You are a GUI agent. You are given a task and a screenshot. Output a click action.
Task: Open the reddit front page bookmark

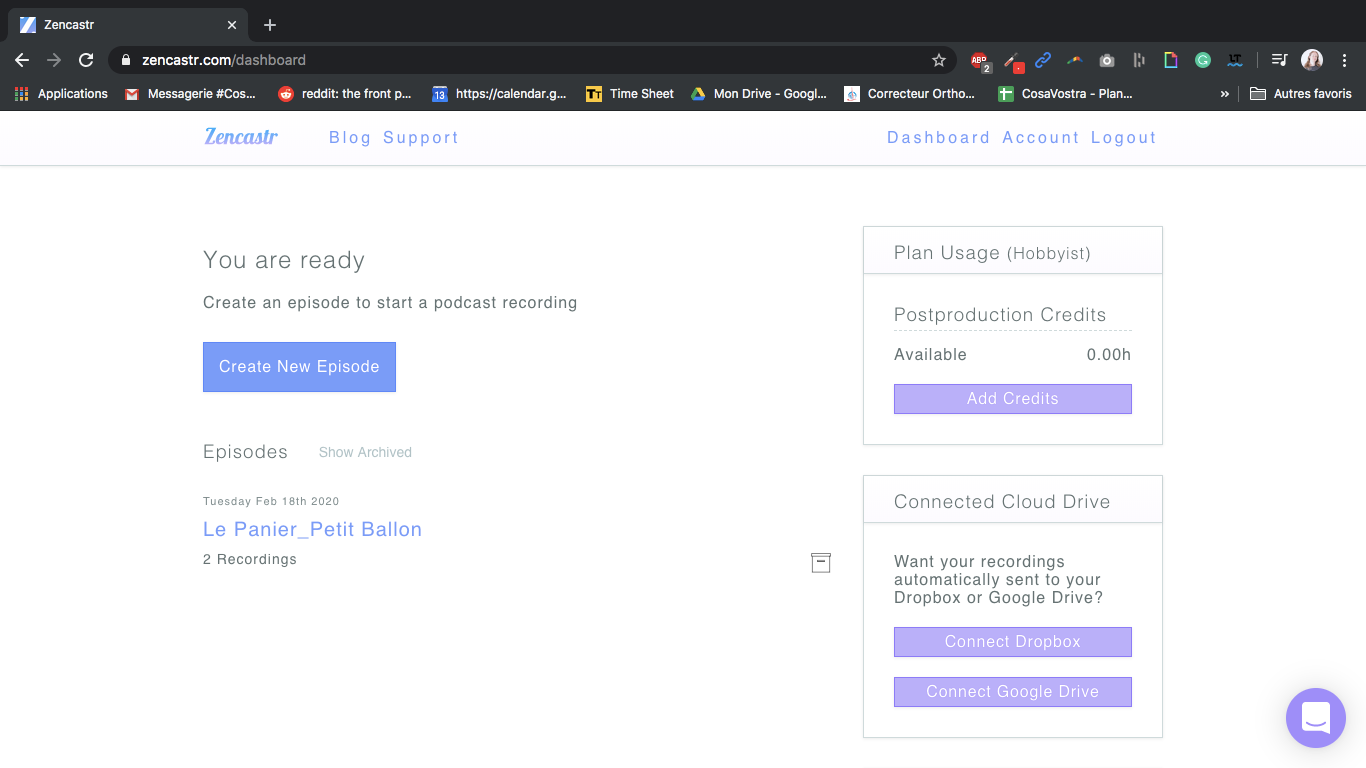(x=345, y=94)
